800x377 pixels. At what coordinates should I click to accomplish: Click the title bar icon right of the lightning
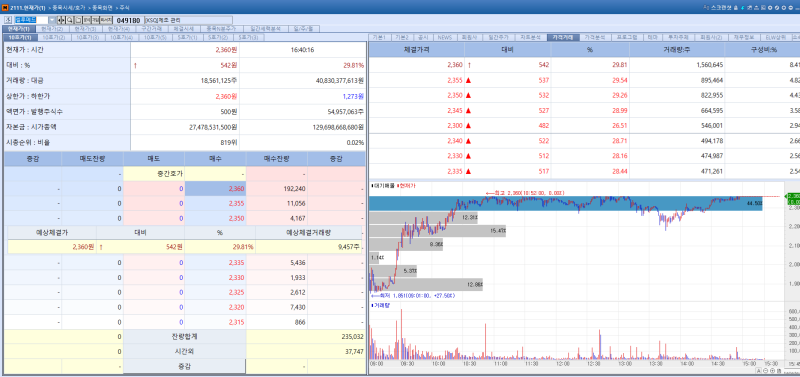pos(749,8)
